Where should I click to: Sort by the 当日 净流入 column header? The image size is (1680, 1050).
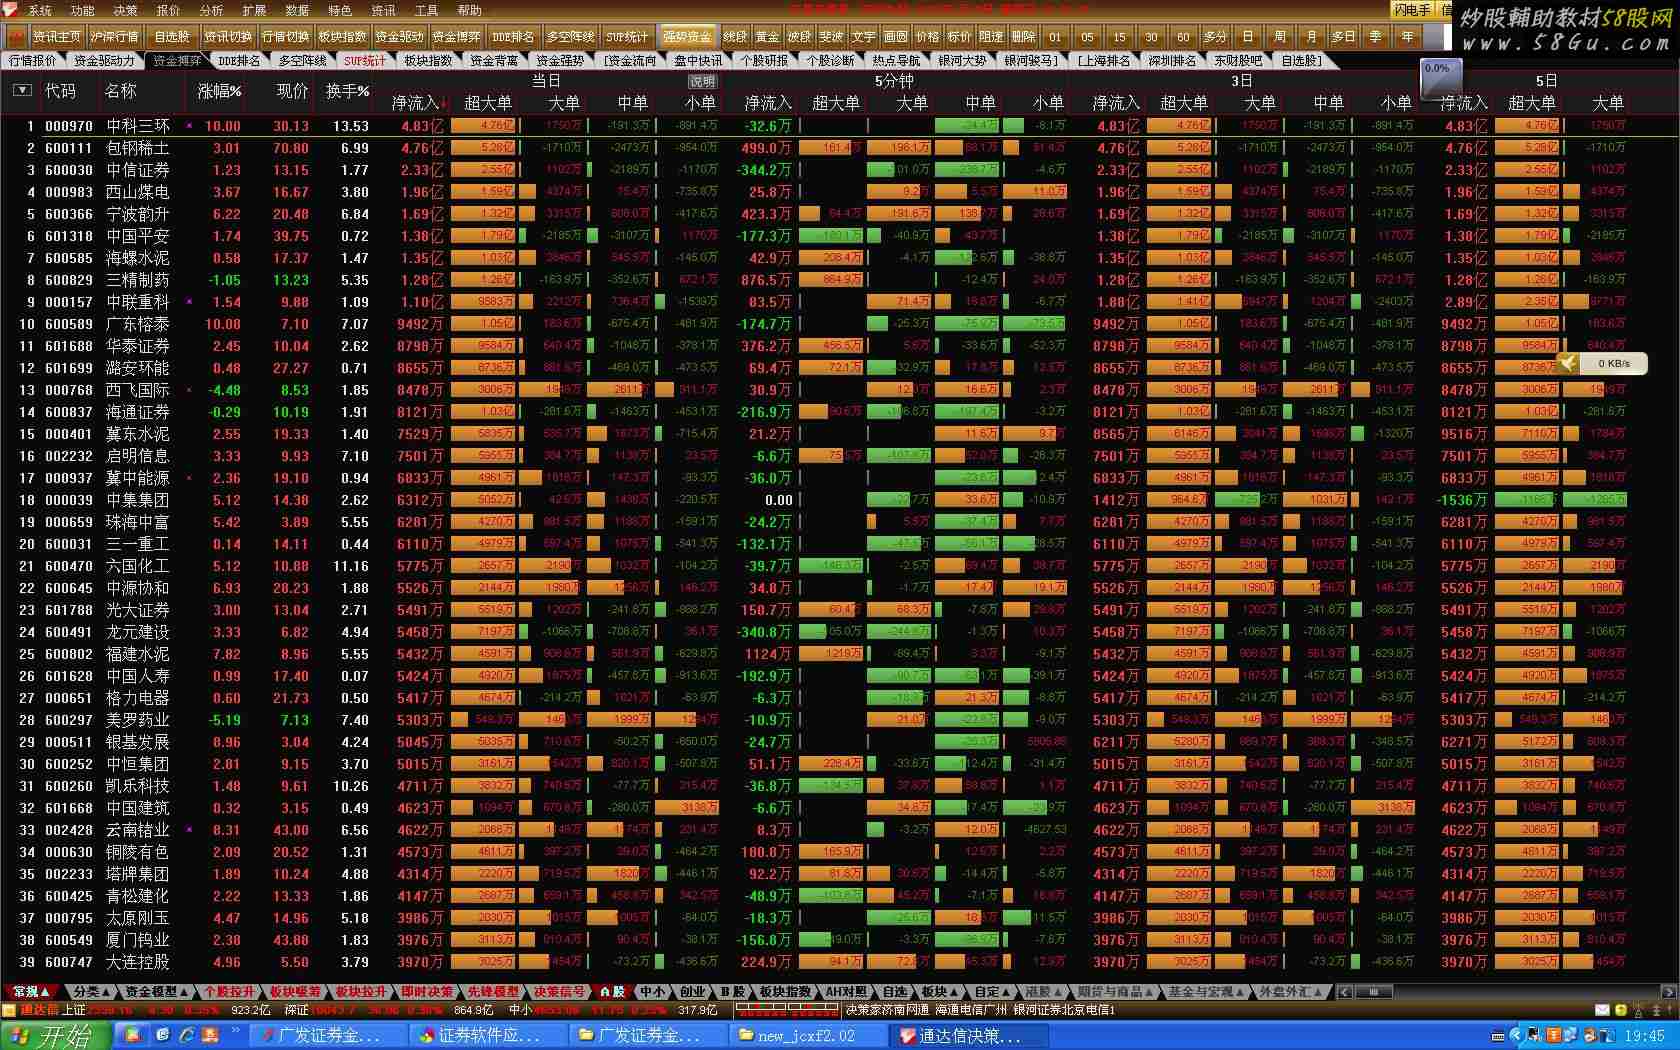click(x=418, y=102)
